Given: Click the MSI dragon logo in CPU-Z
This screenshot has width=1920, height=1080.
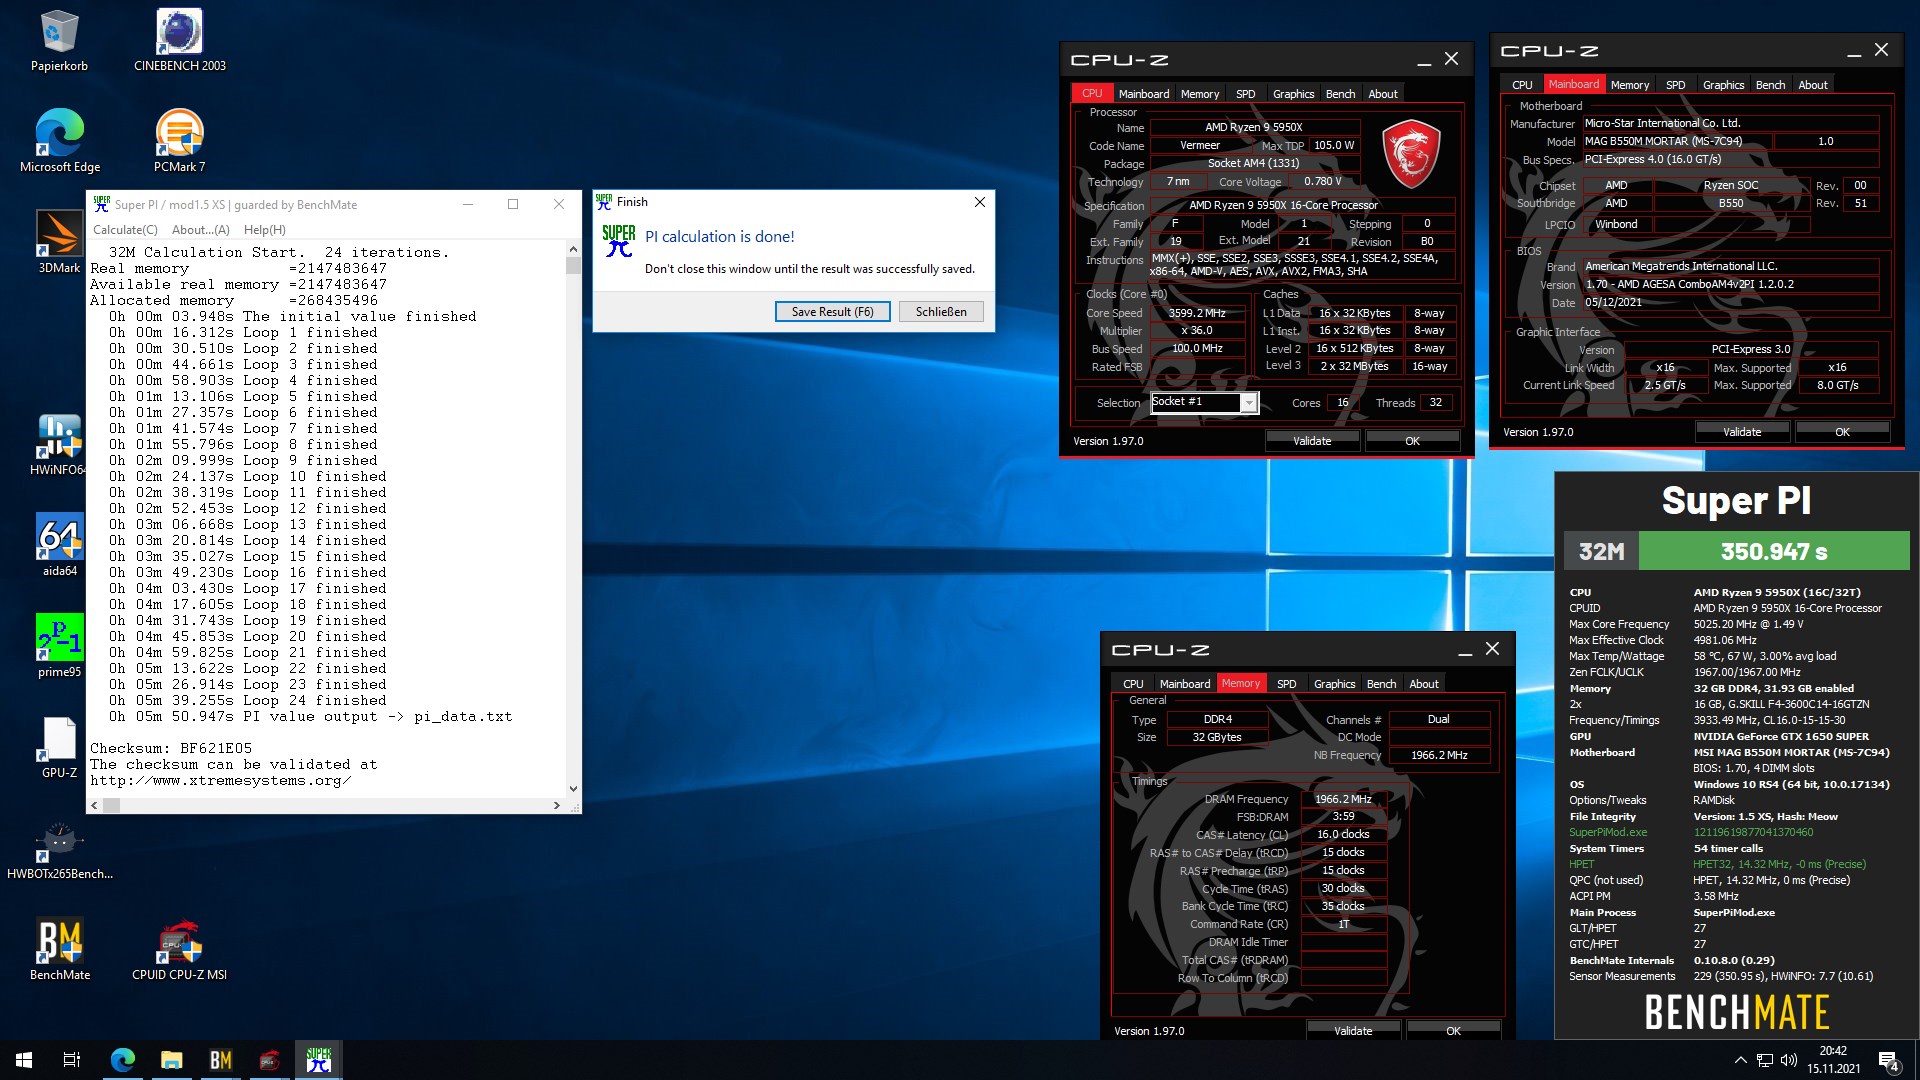Looking at the screenshot, I should (x=1410, y=153).
